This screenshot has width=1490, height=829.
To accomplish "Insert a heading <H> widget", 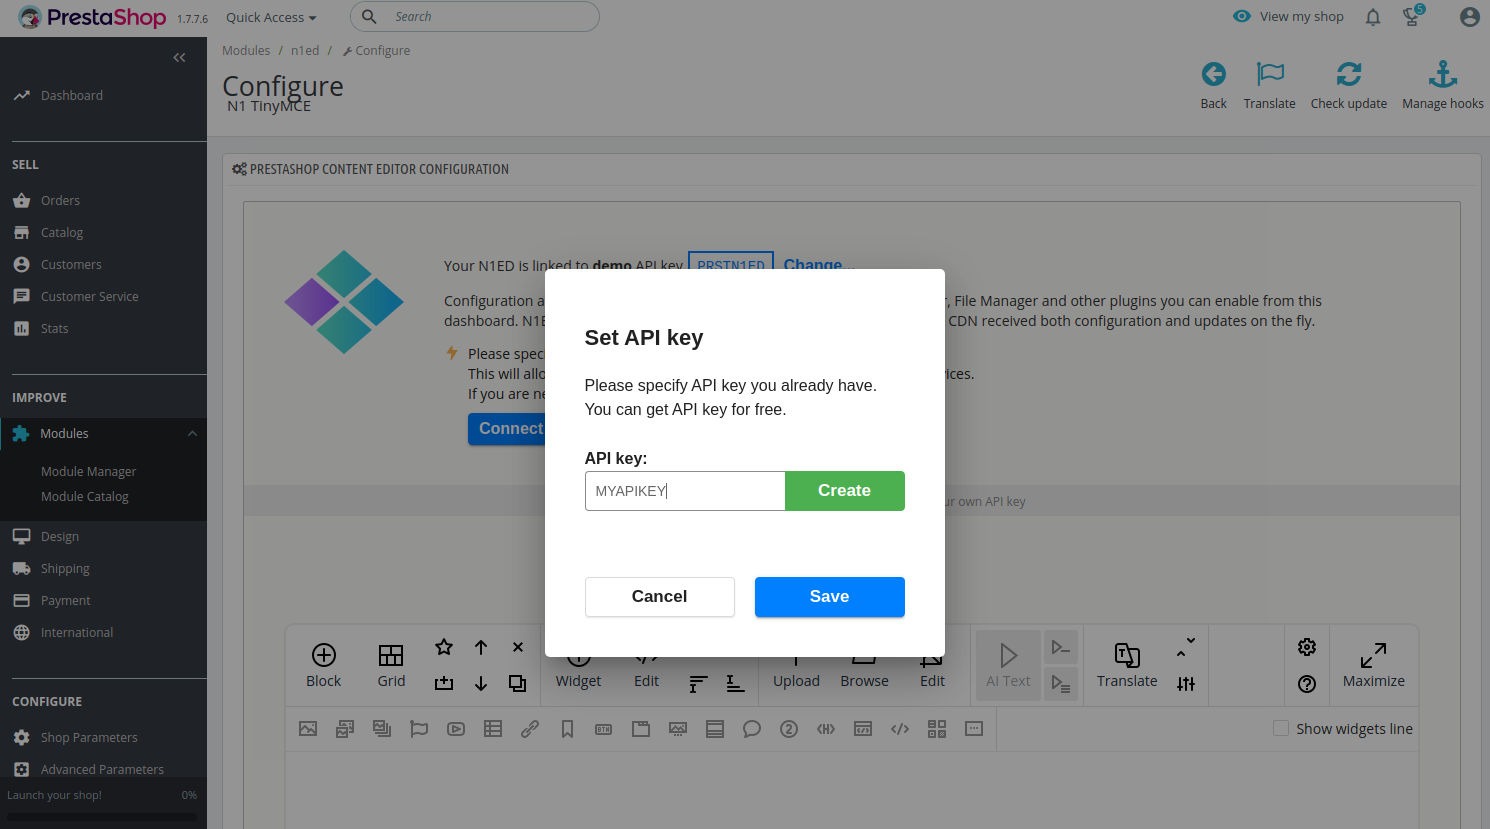I will 826,729.
